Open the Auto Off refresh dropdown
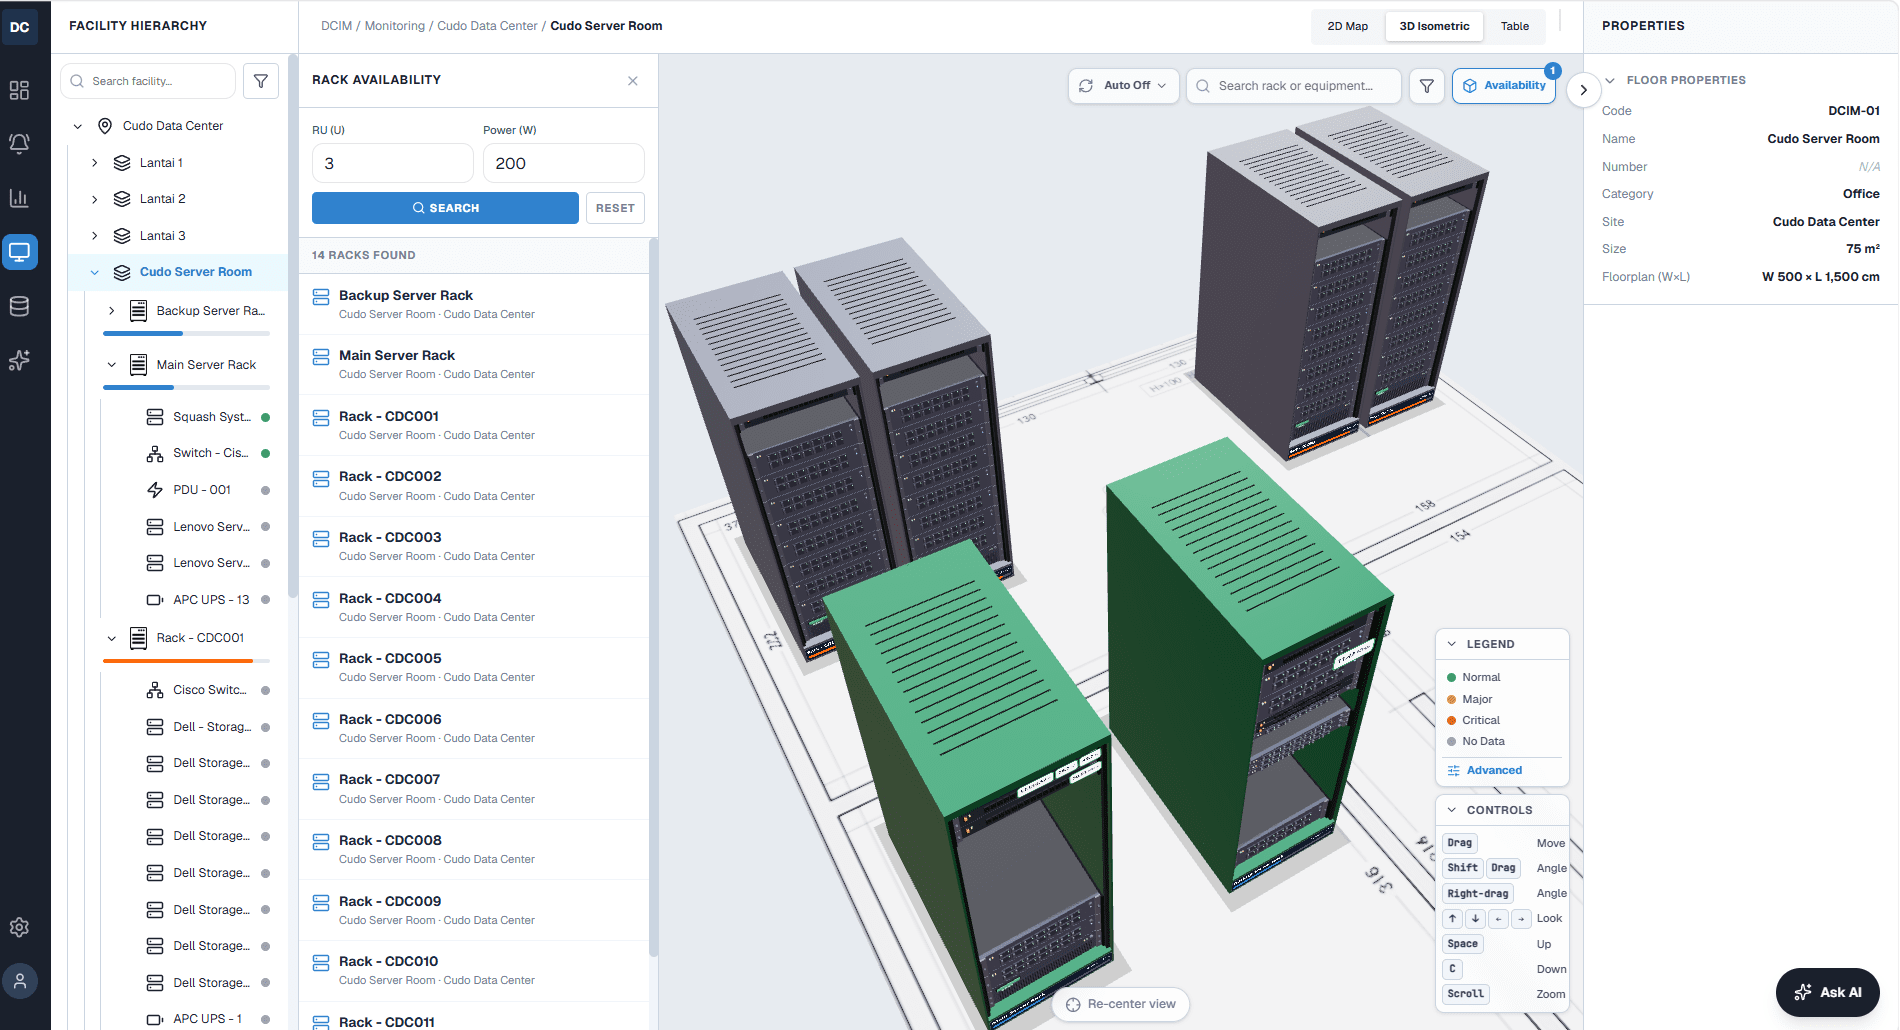This screenshot has width=1900, height=1030. (x=1124, y=86)
